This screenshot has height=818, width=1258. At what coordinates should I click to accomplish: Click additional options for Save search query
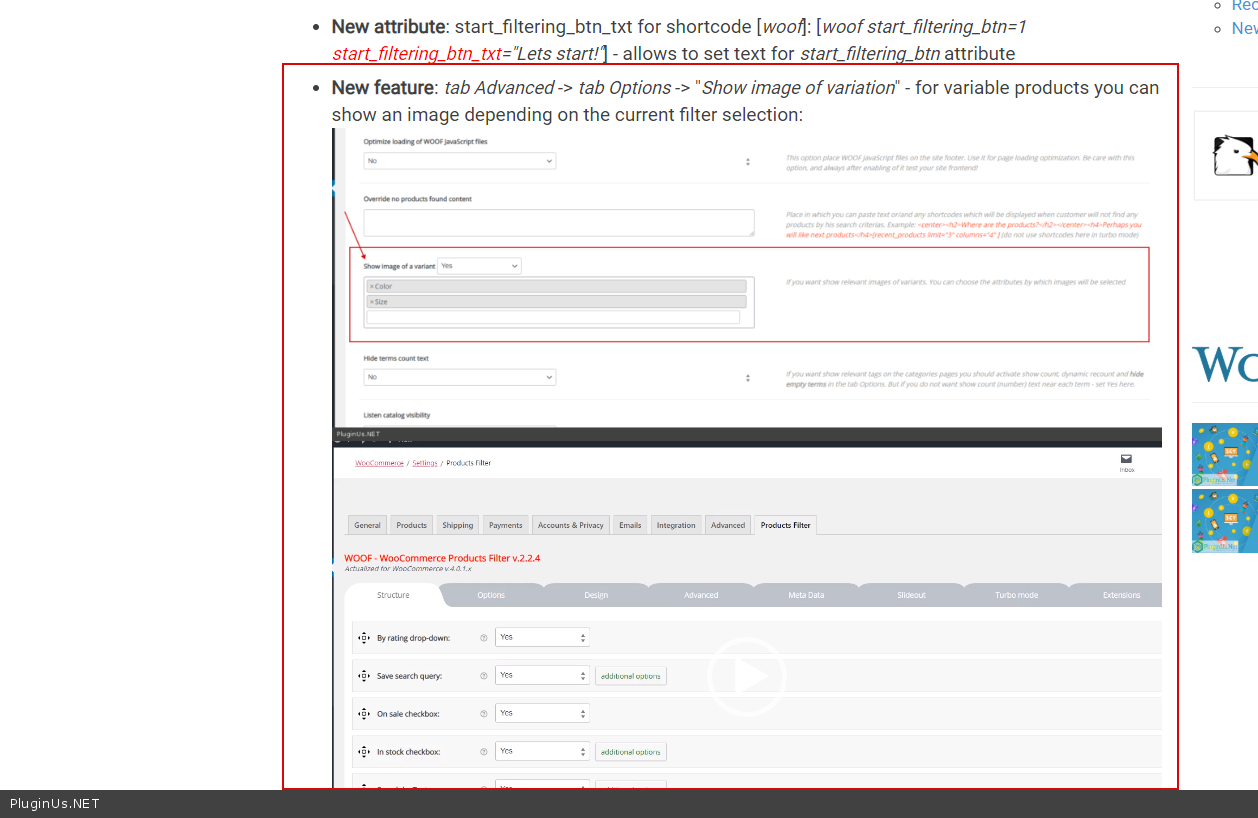coord(631,676)
